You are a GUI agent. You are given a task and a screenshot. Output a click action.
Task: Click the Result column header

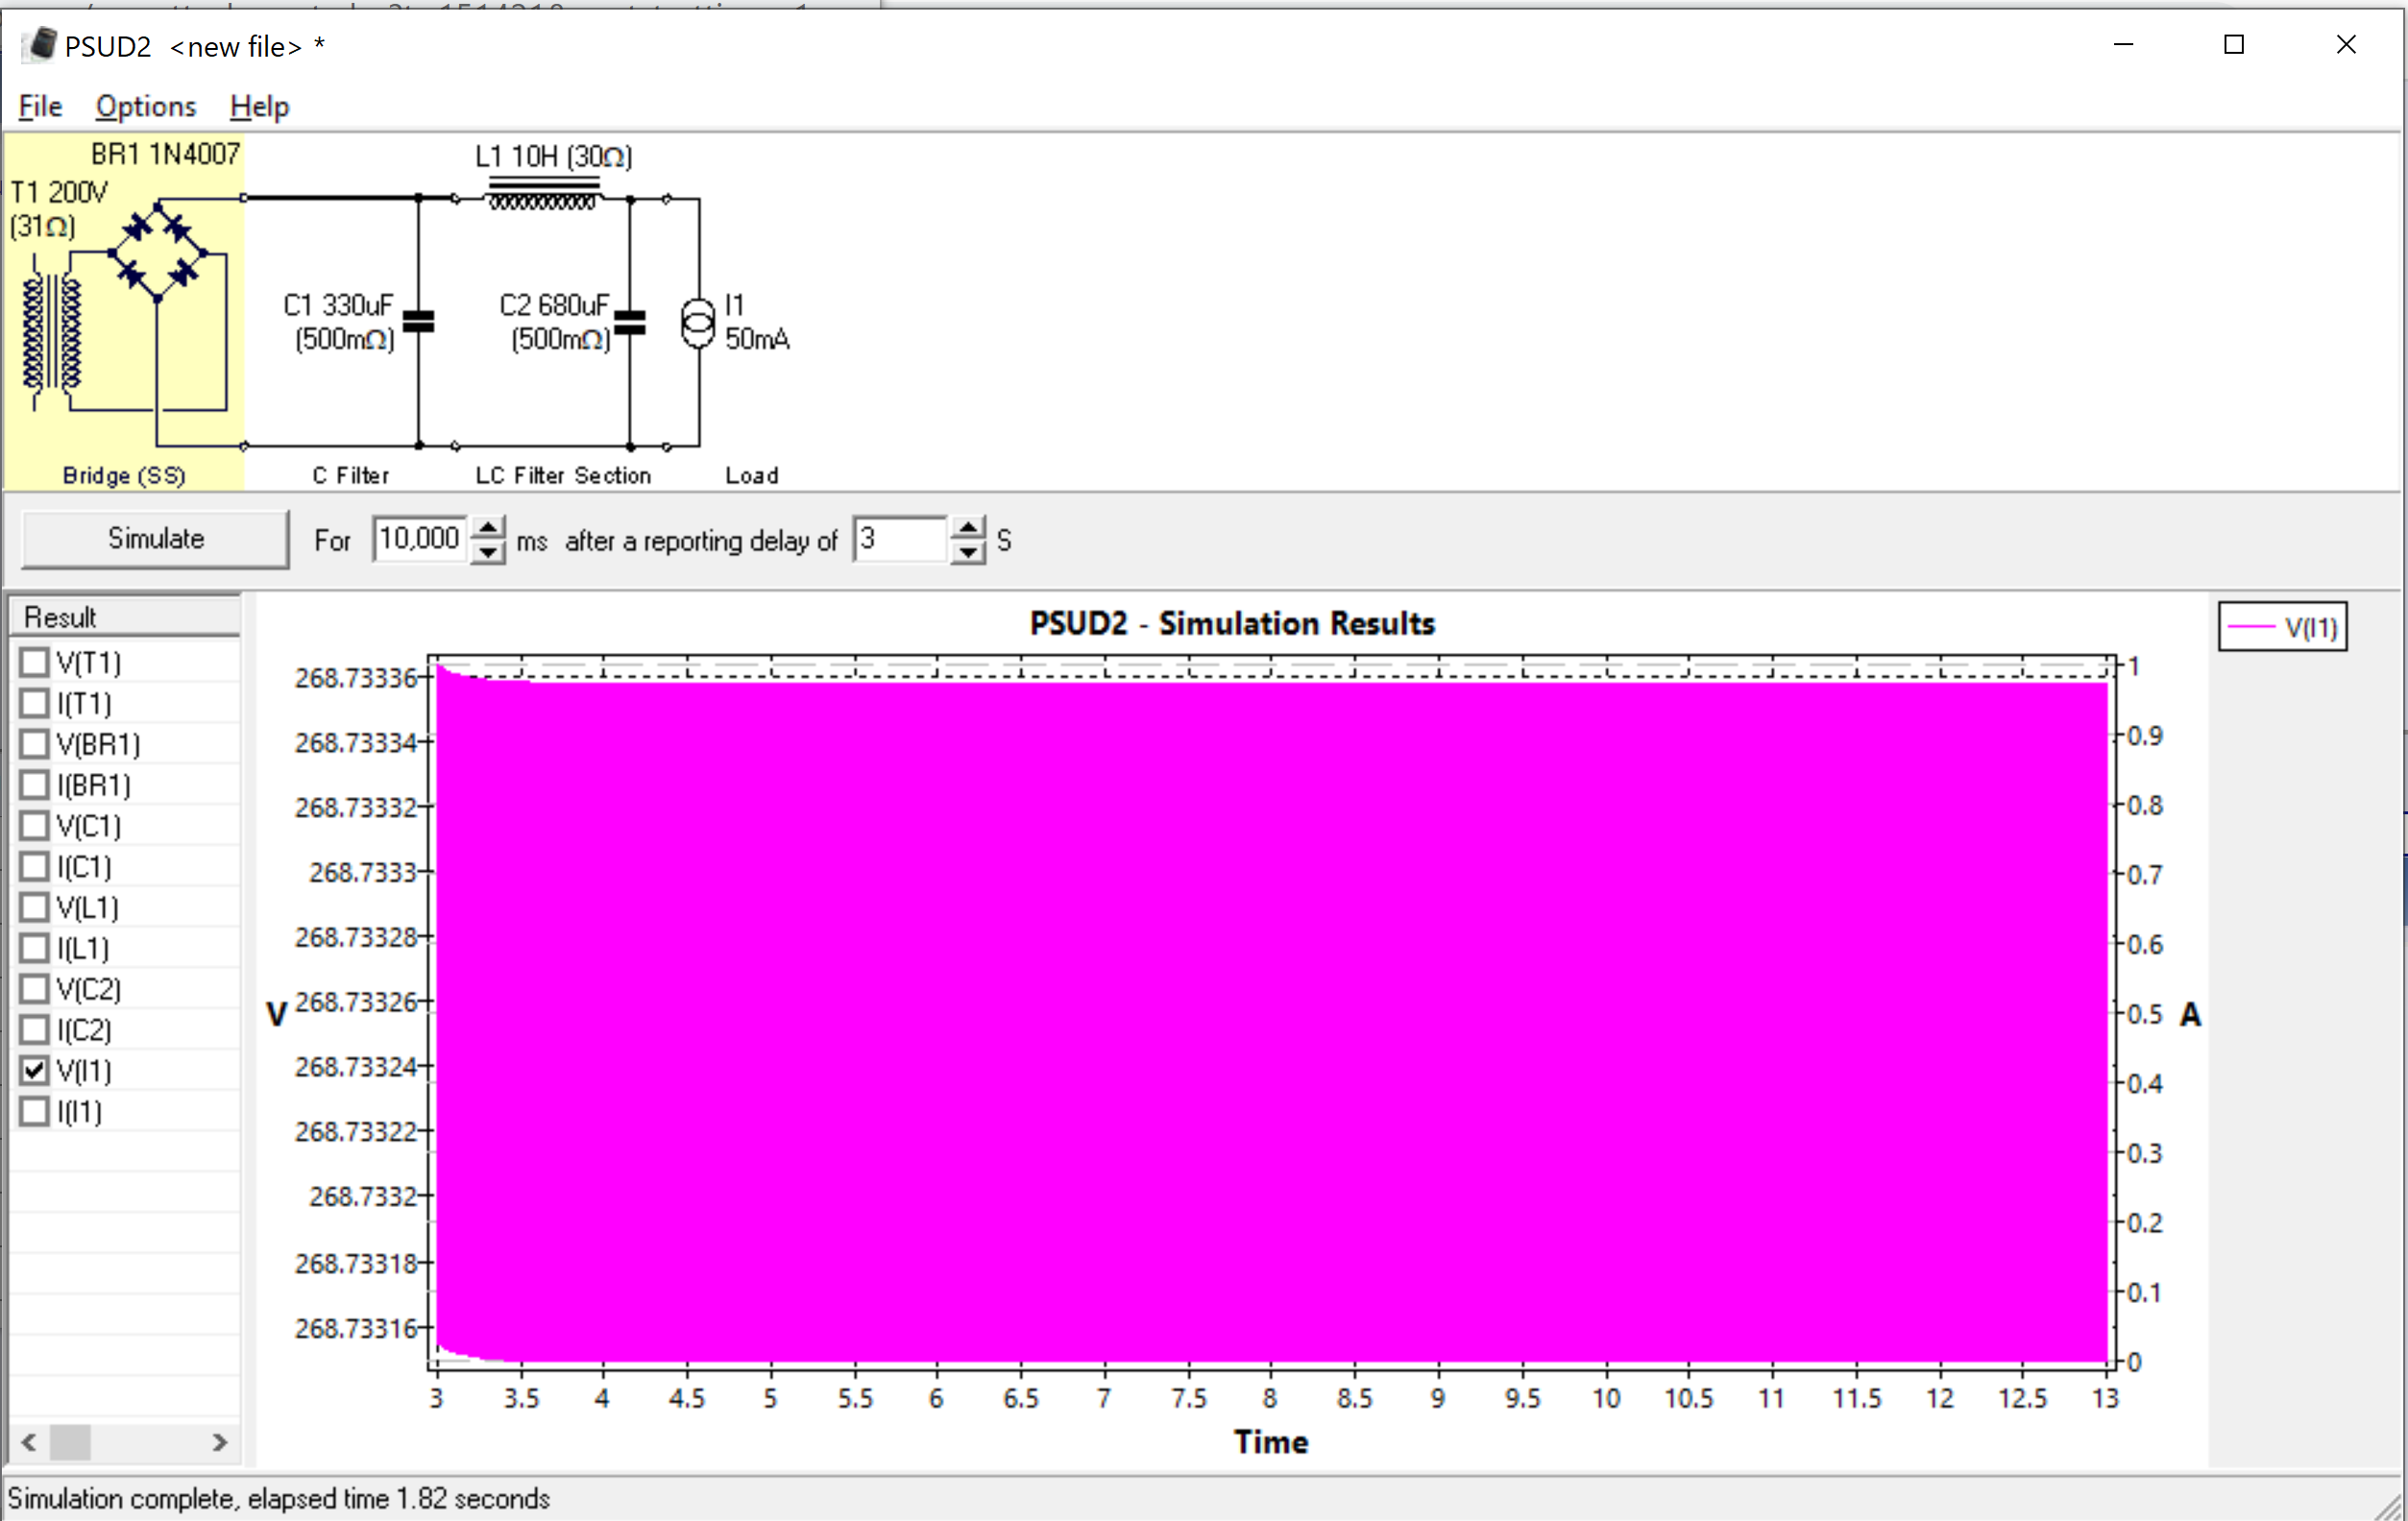coord(125,617)
